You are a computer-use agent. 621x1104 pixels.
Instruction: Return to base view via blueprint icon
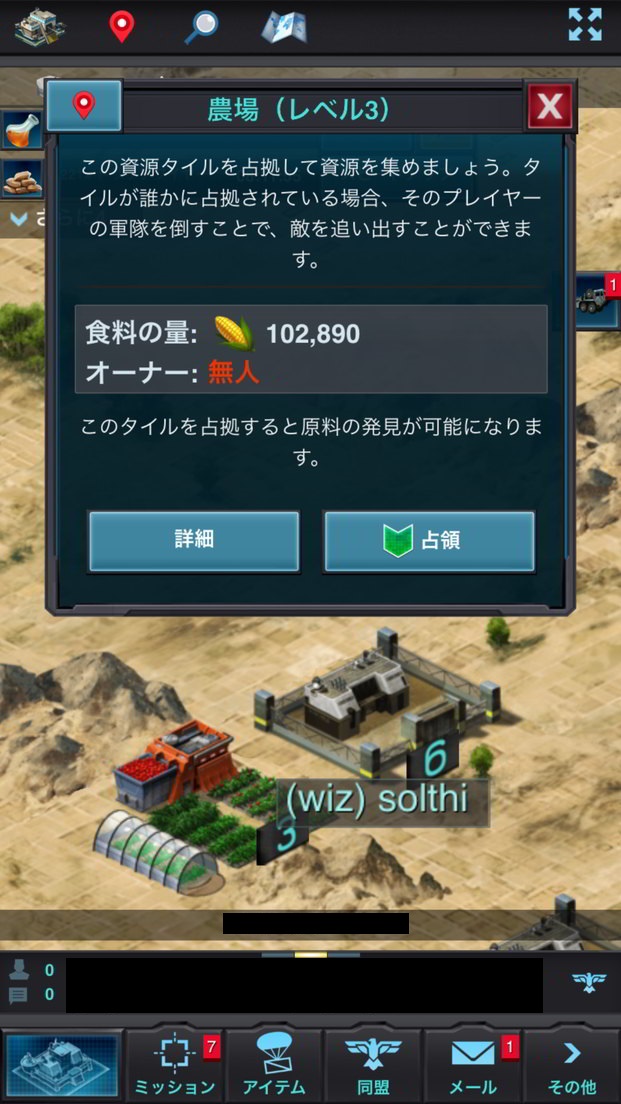click(63, 1064)
